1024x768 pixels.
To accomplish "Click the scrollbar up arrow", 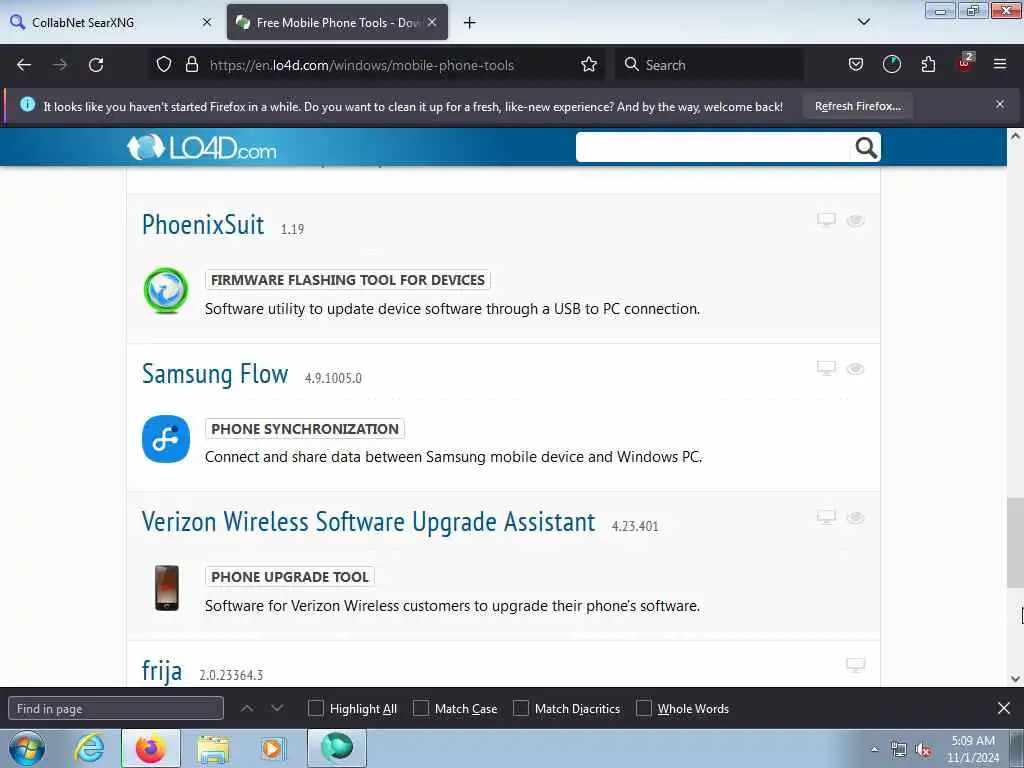I will (x=1015, y=136).
